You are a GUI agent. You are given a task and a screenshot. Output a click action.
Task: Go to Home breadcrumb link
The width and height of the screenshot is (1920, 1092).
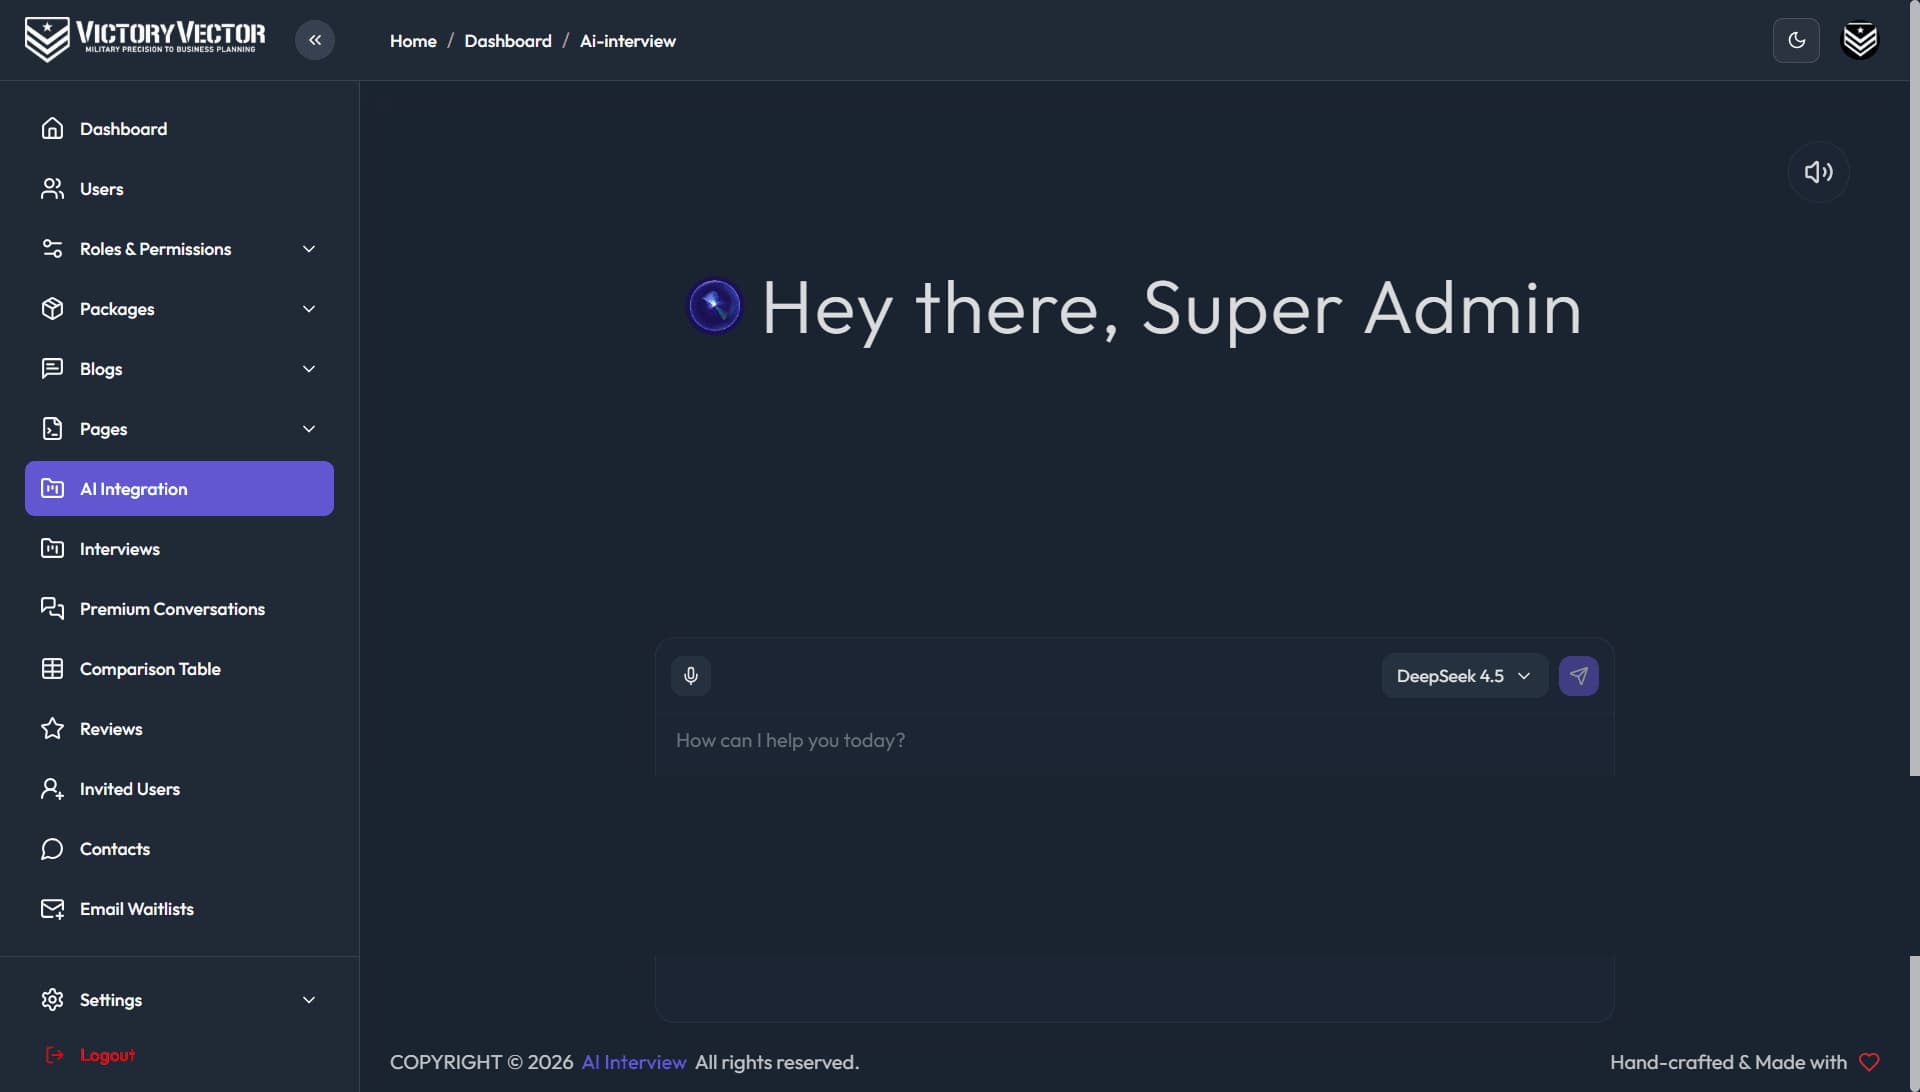pos(413,41)
